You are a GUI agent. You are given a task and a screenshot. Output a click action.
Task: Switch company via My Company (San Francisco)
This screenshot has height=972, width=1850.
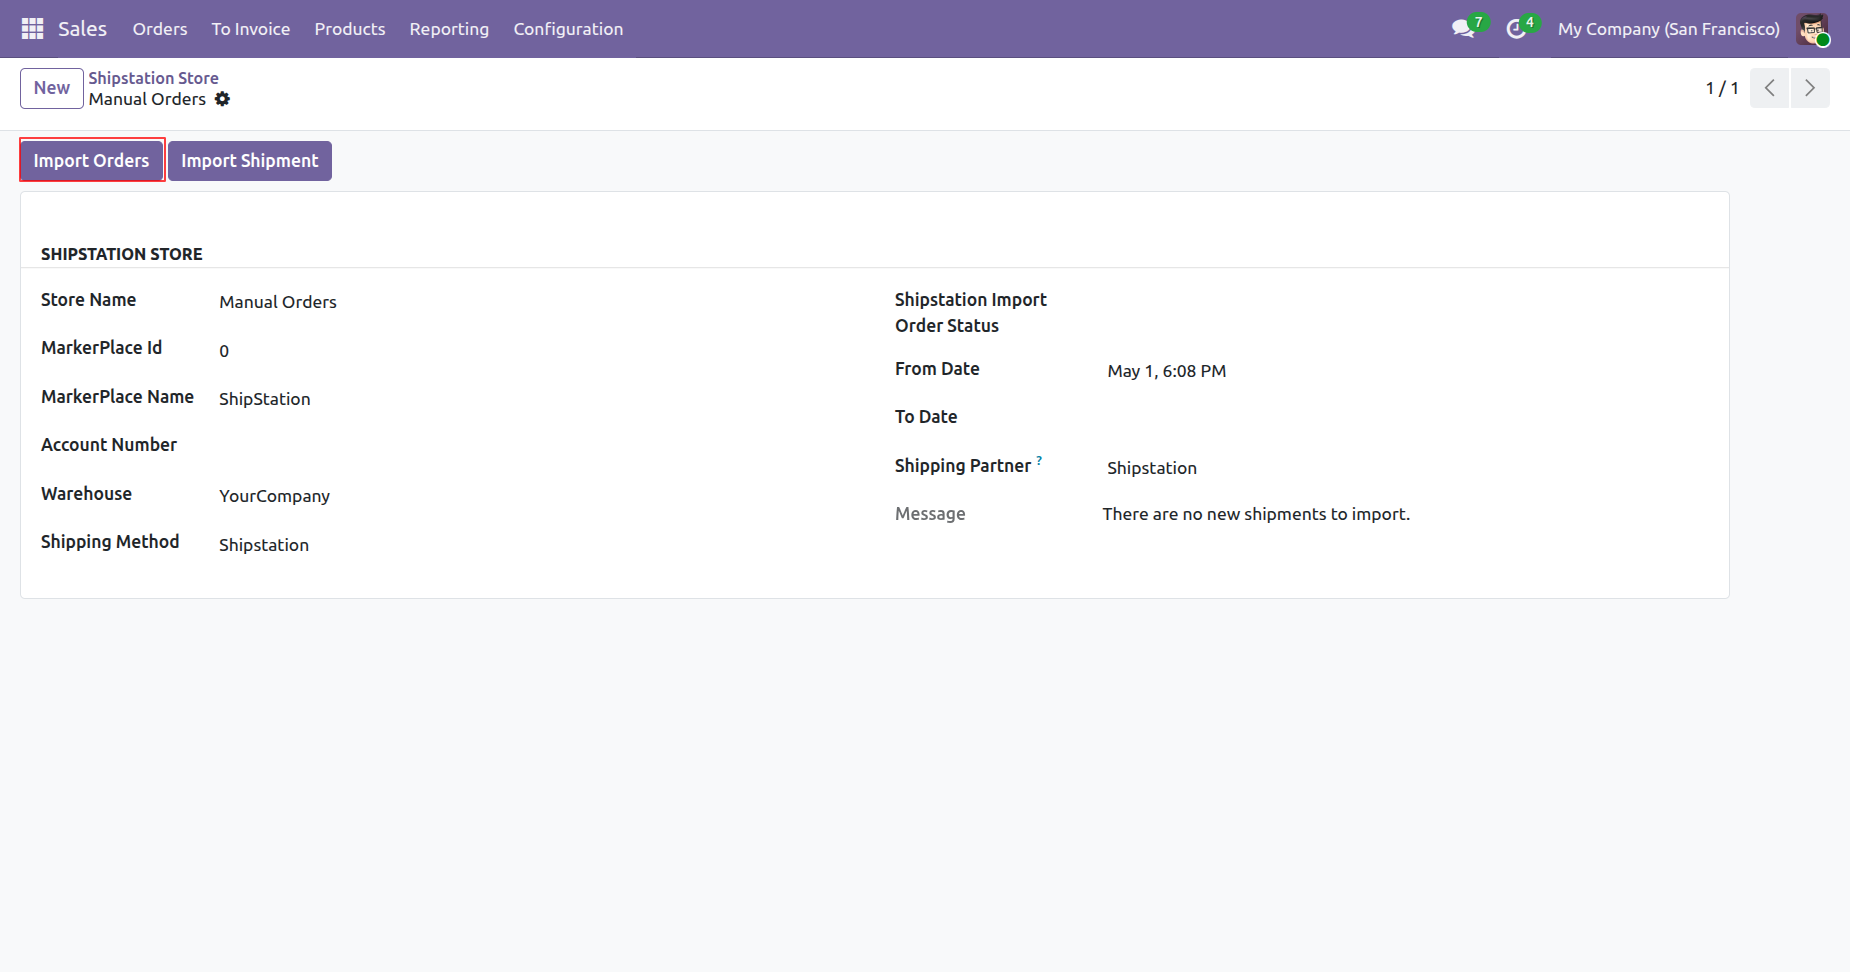[1668, 29]
